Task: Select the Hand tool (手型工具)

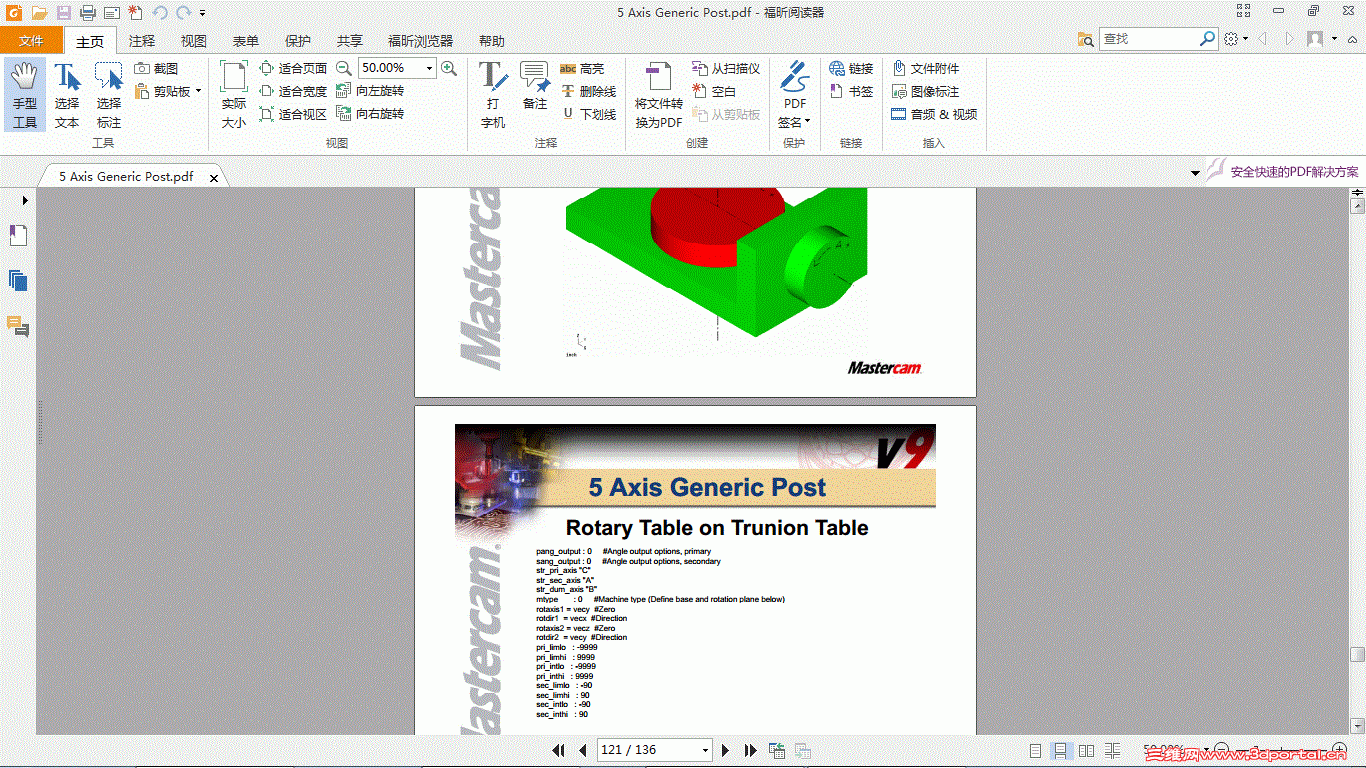Action: (x=25, y=95)
